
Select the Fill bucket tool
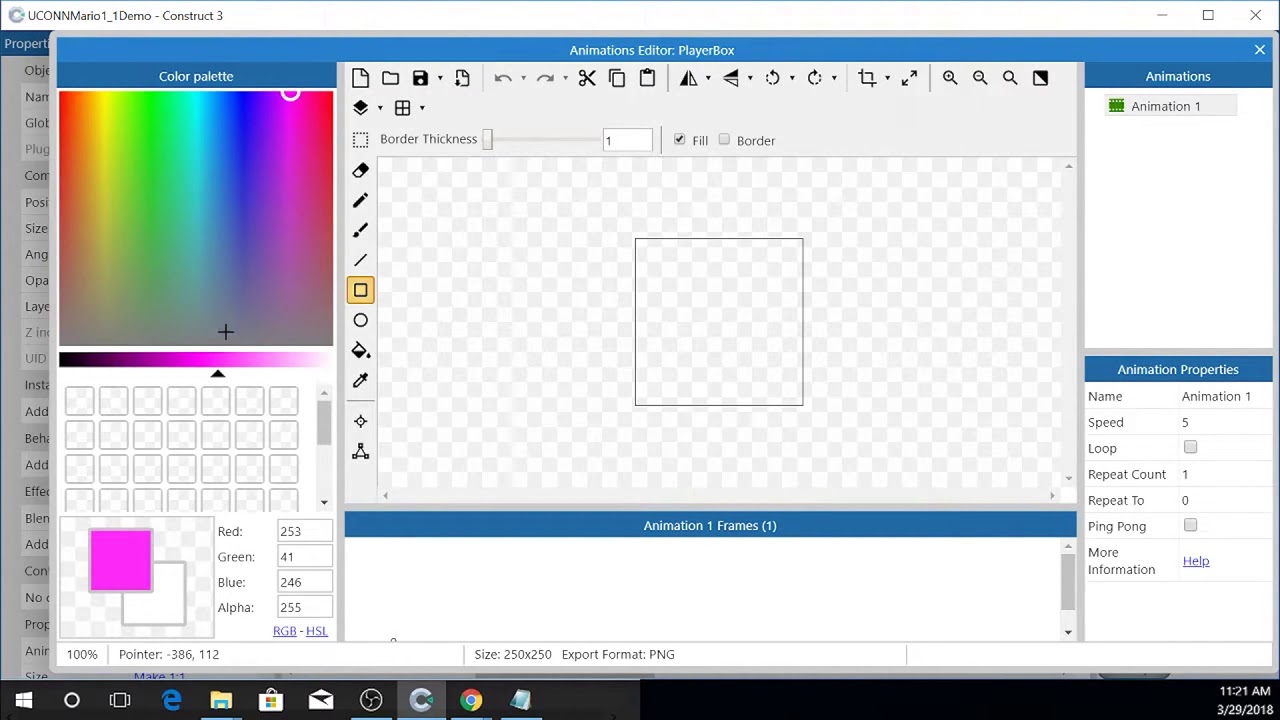[x=361, y=350]
